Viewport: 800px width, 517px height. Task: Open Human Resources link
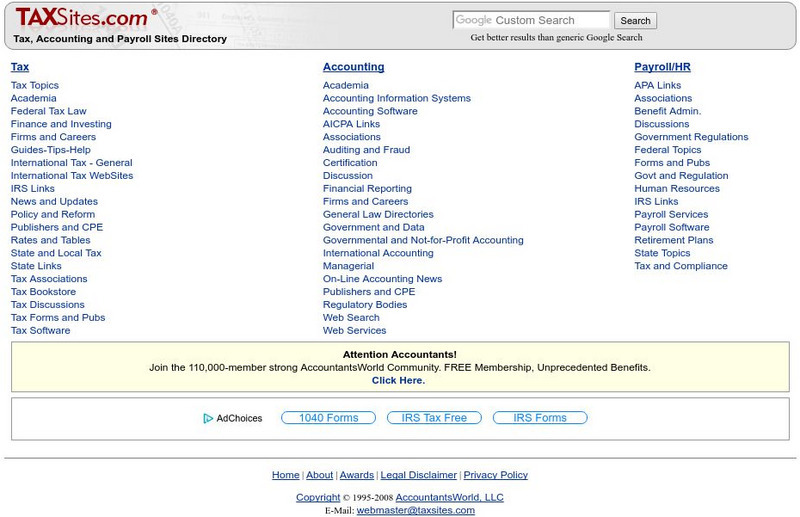point(677,188)
